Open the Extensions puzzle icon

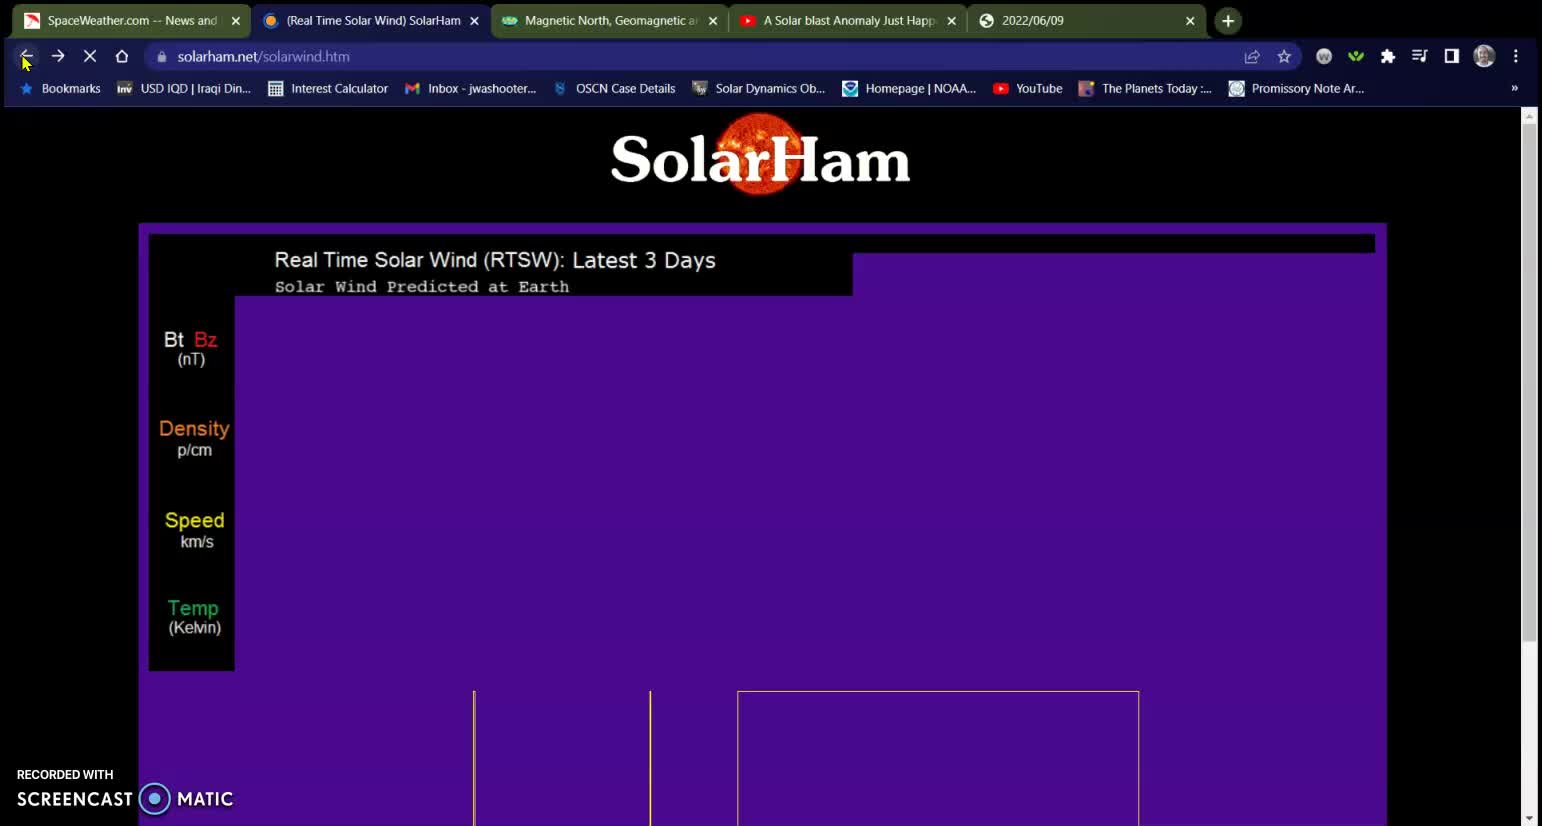coord(1388,57)
